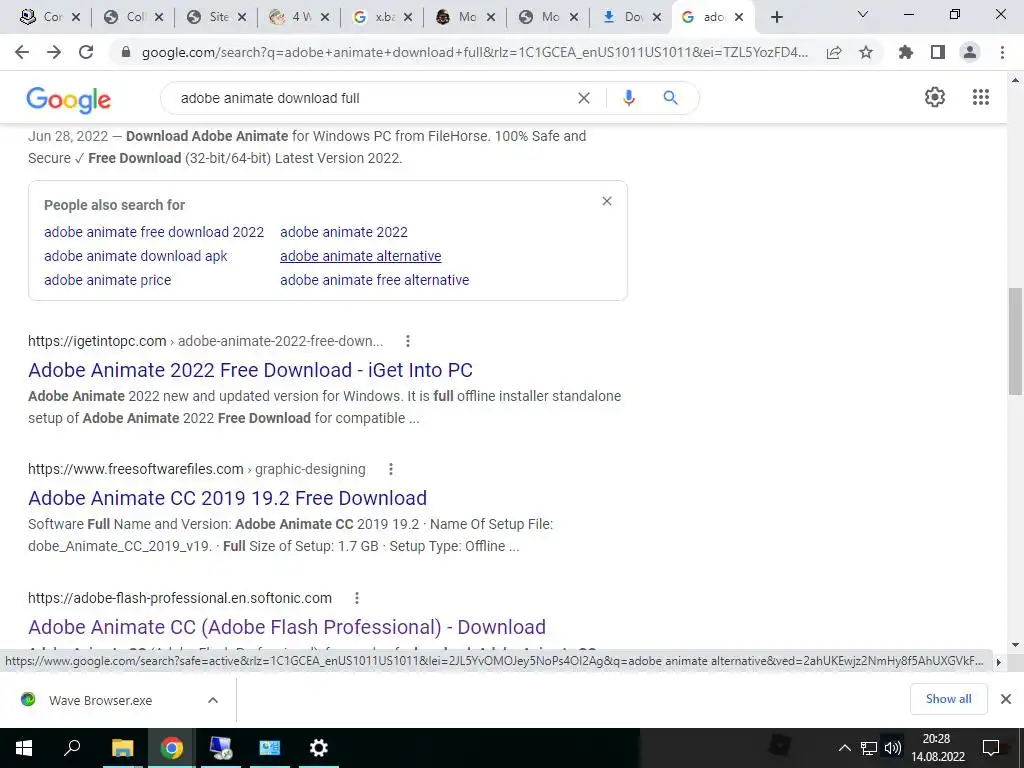
Task: Go back to the previous page
Action: click(22, 52)
